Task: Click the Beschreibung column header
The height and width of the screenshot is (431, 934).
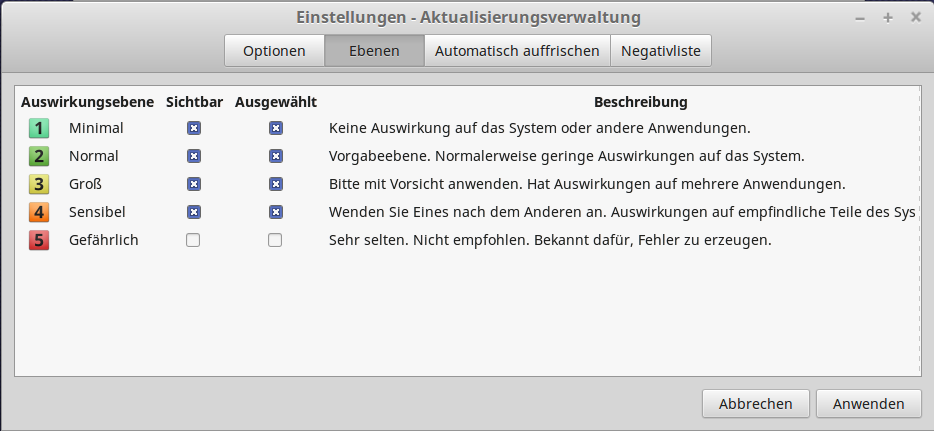Action: click(640, 102)
